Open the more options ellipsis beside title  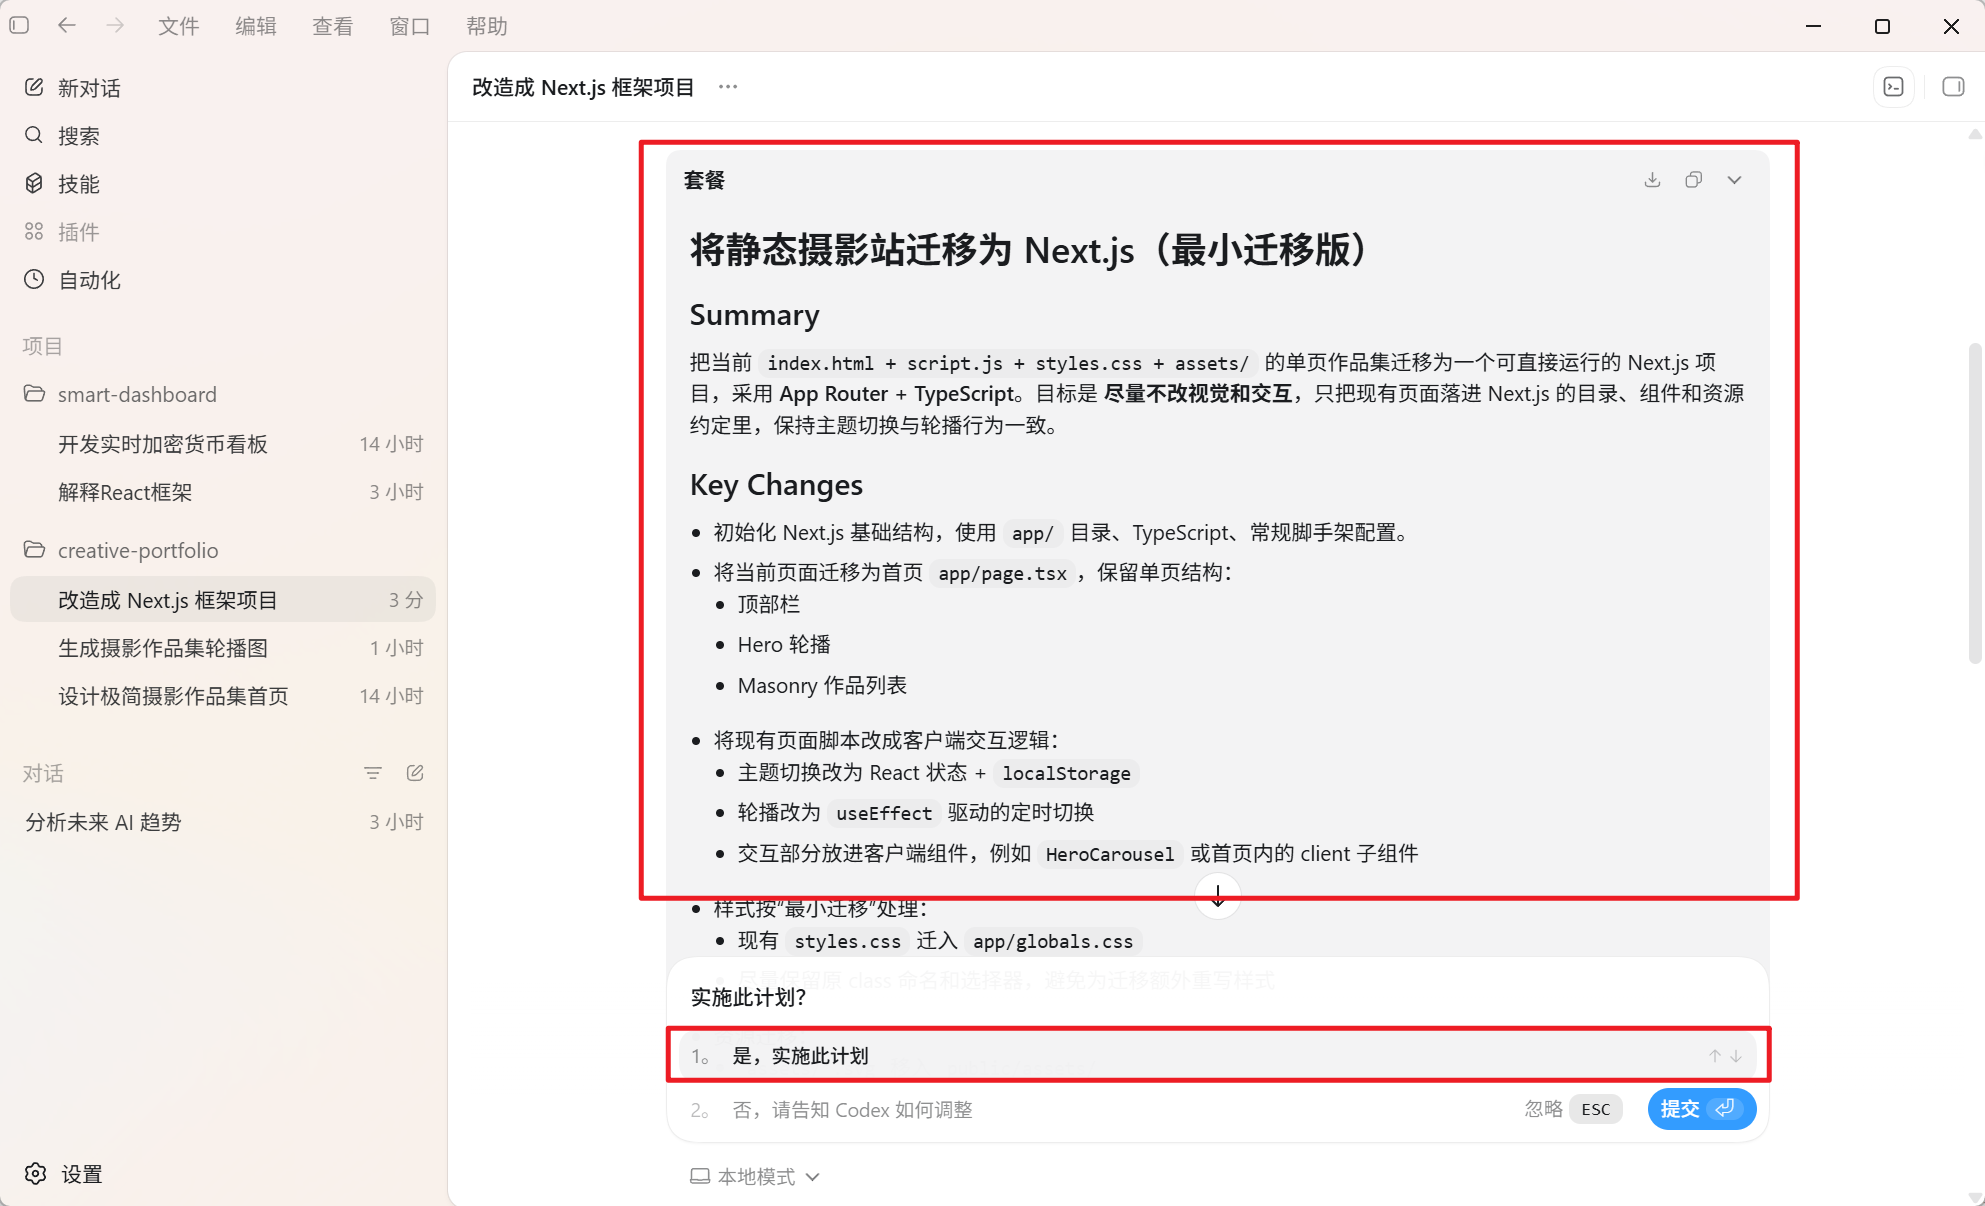click(728, 87)
